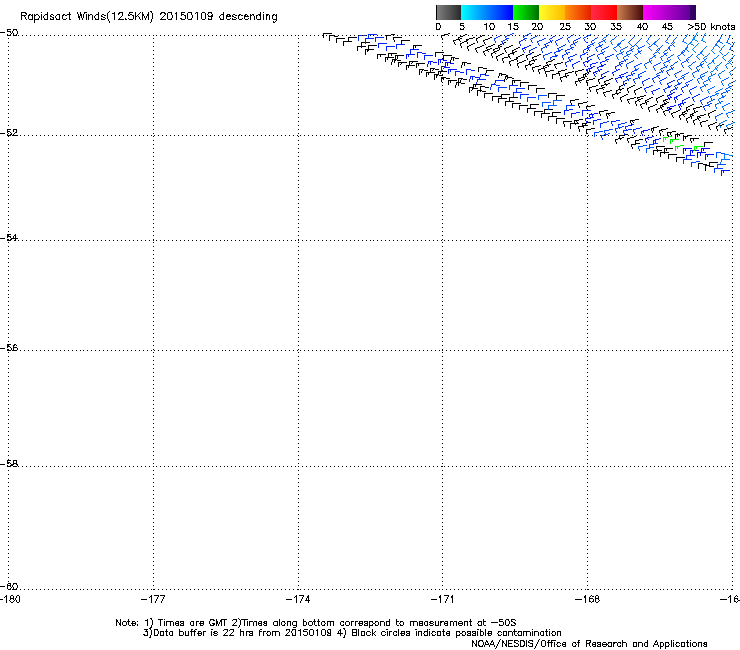
Task: Click the latitude label '-54'
Action: (x=9, y=238)
